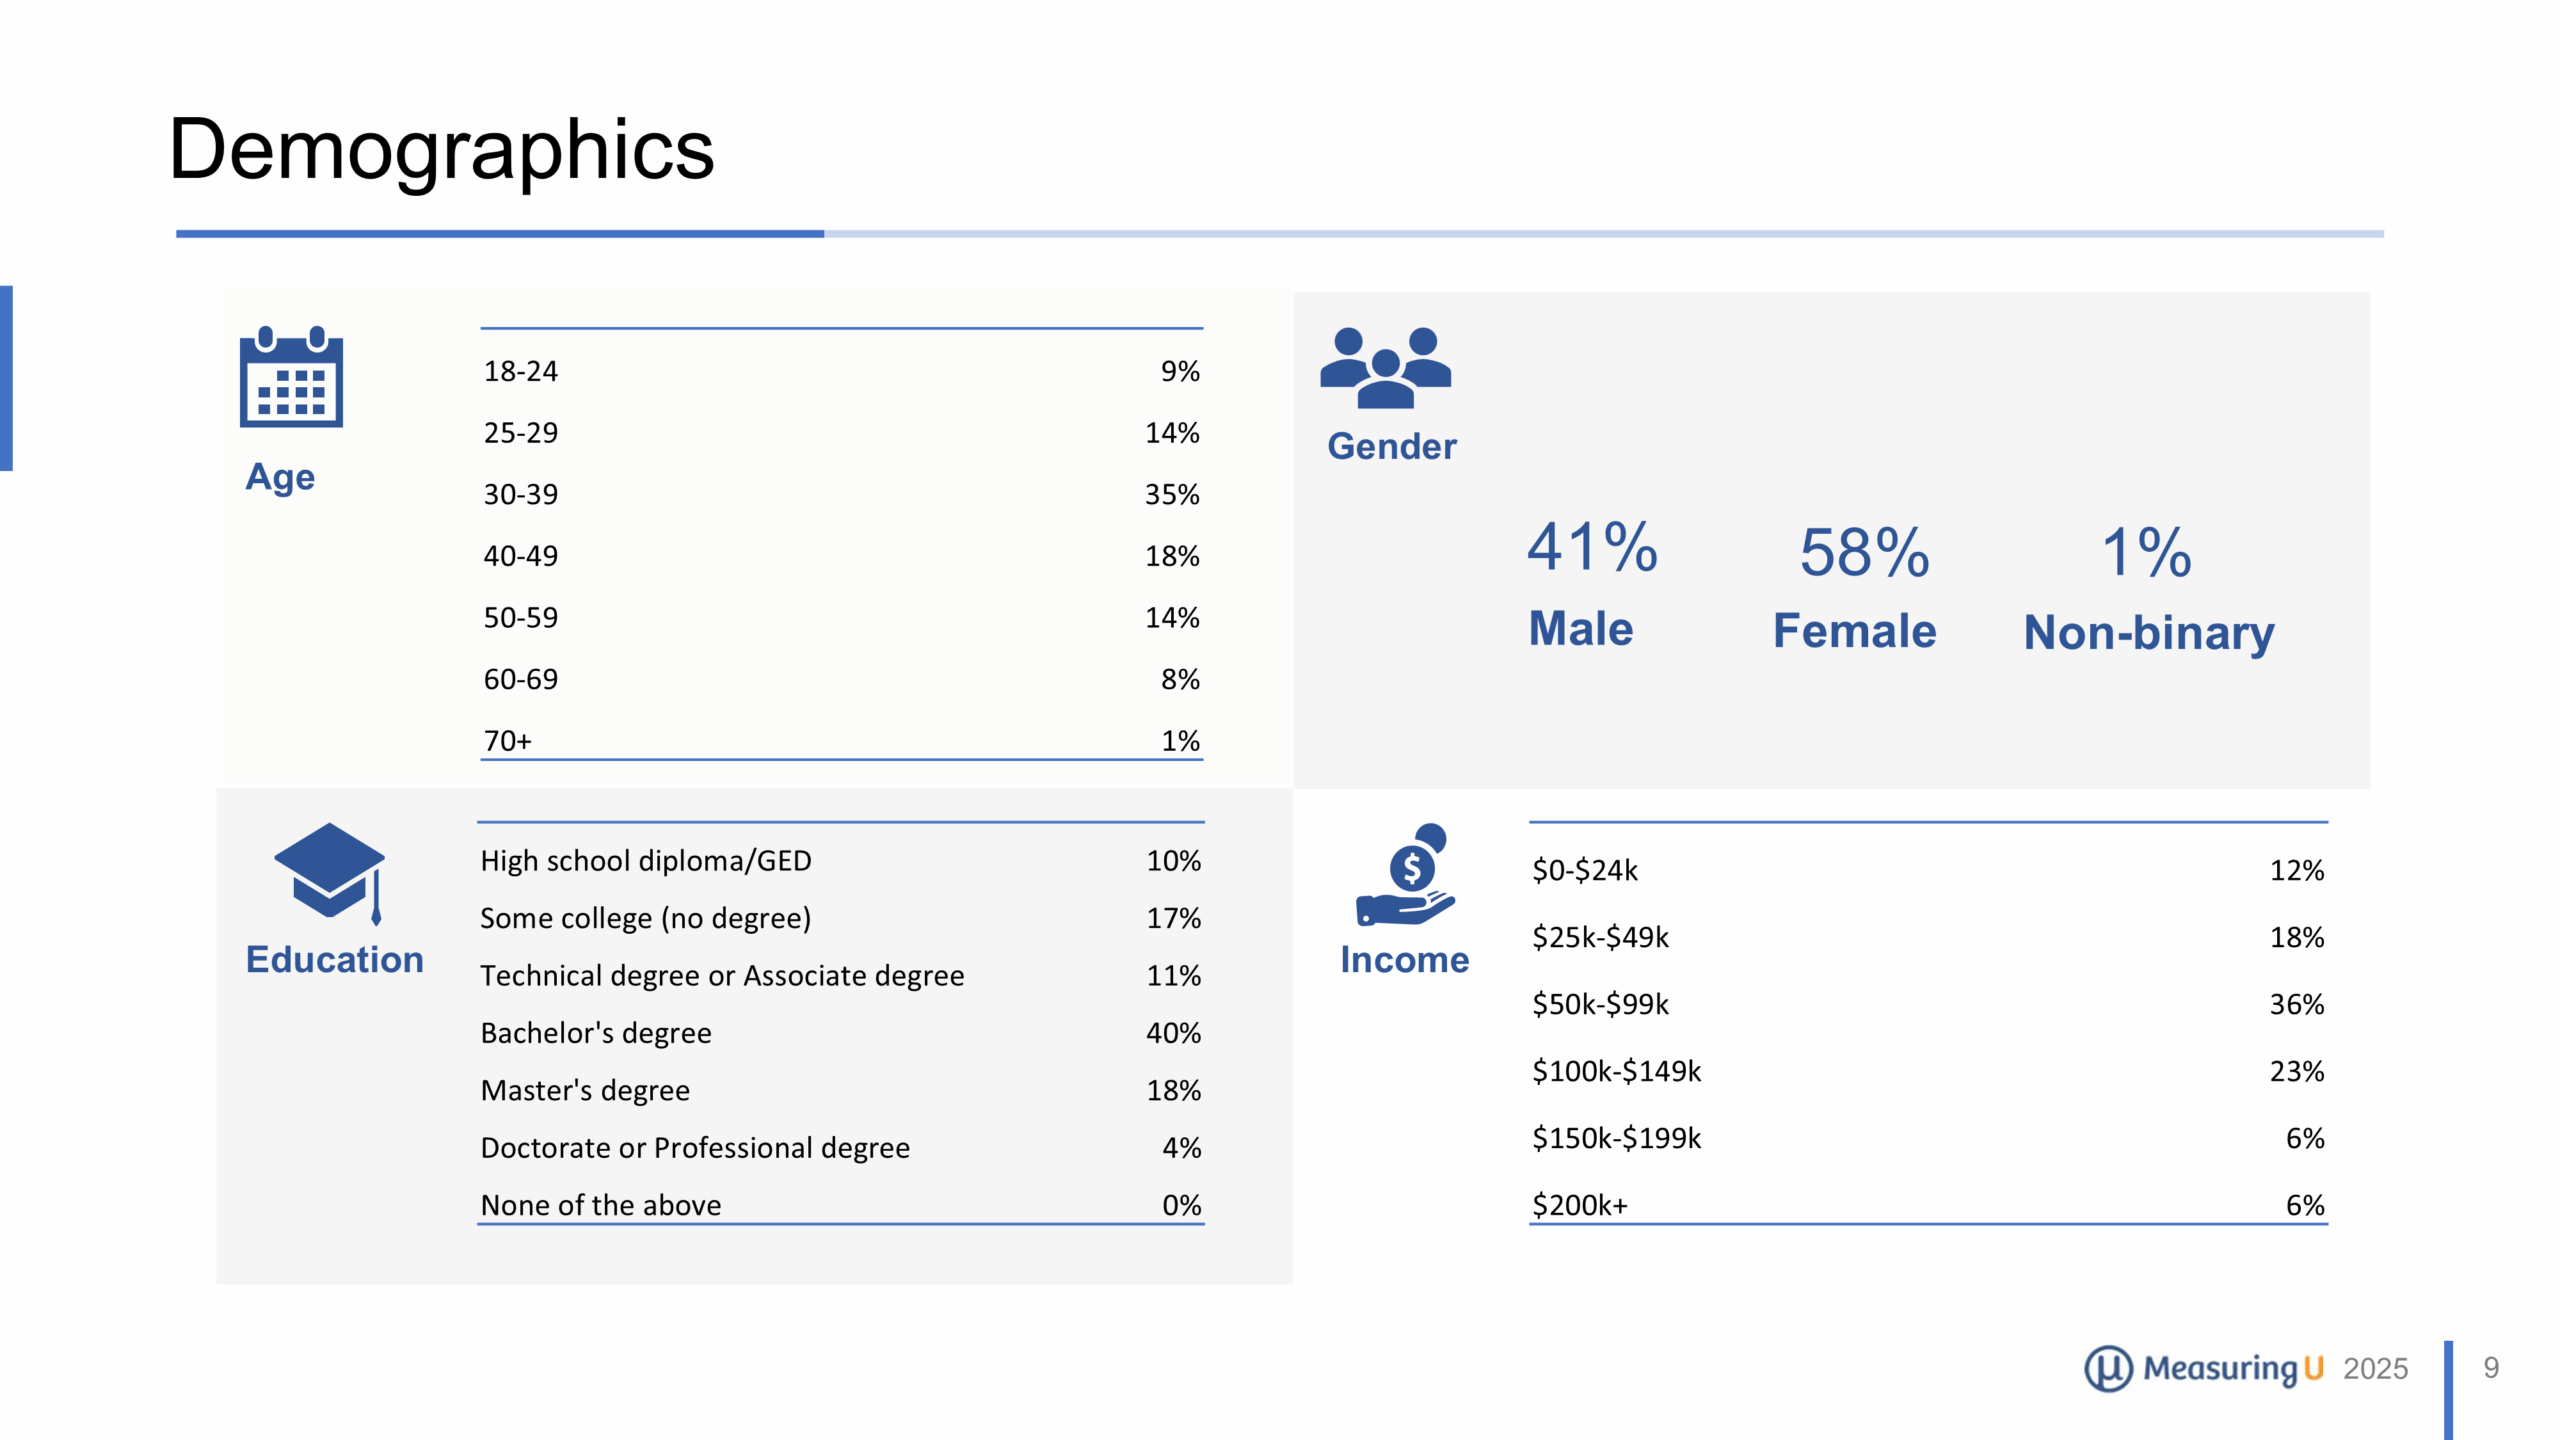Screen dimensions: 2560x1440
Task: Click the $200k+ income row
Action: 1927,1205
